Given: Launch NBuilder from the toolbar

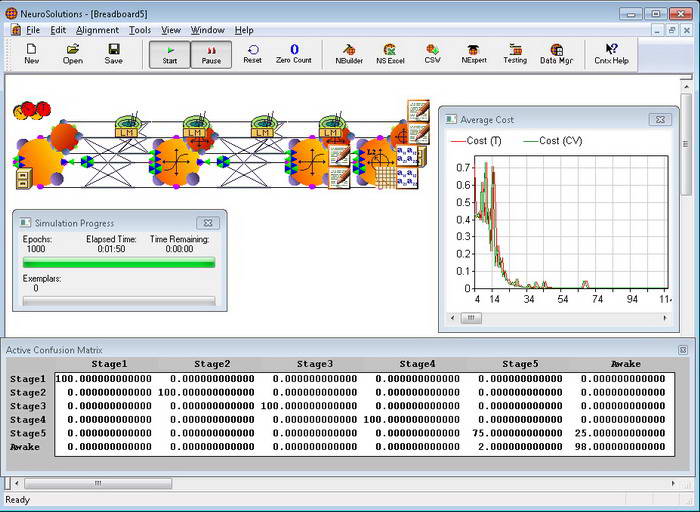Looking at the screenshot, I should coord(349,54).
